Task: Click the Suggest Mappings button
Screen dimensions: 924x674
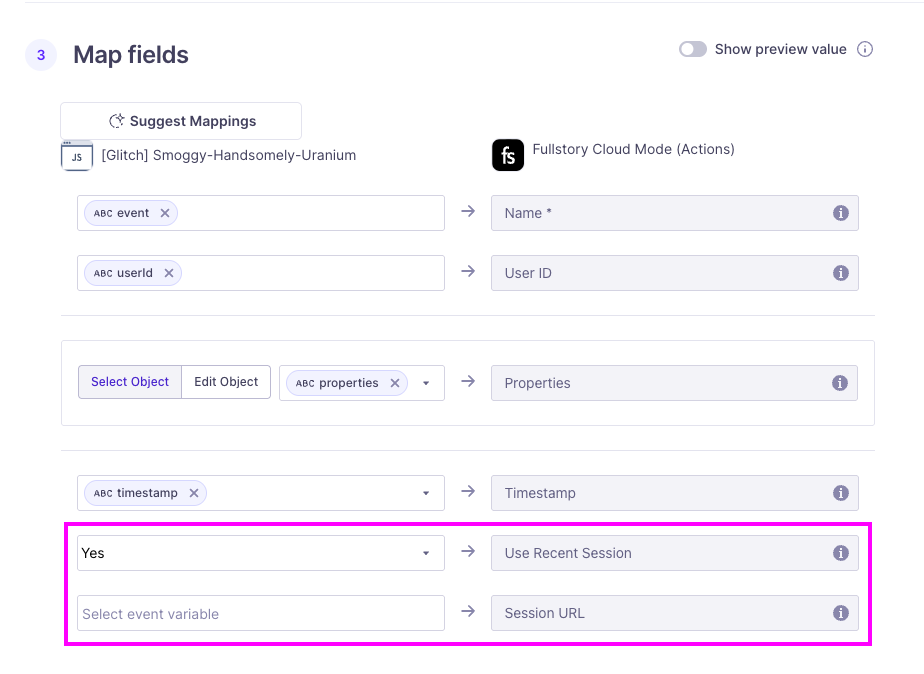Action: [181, 121]
